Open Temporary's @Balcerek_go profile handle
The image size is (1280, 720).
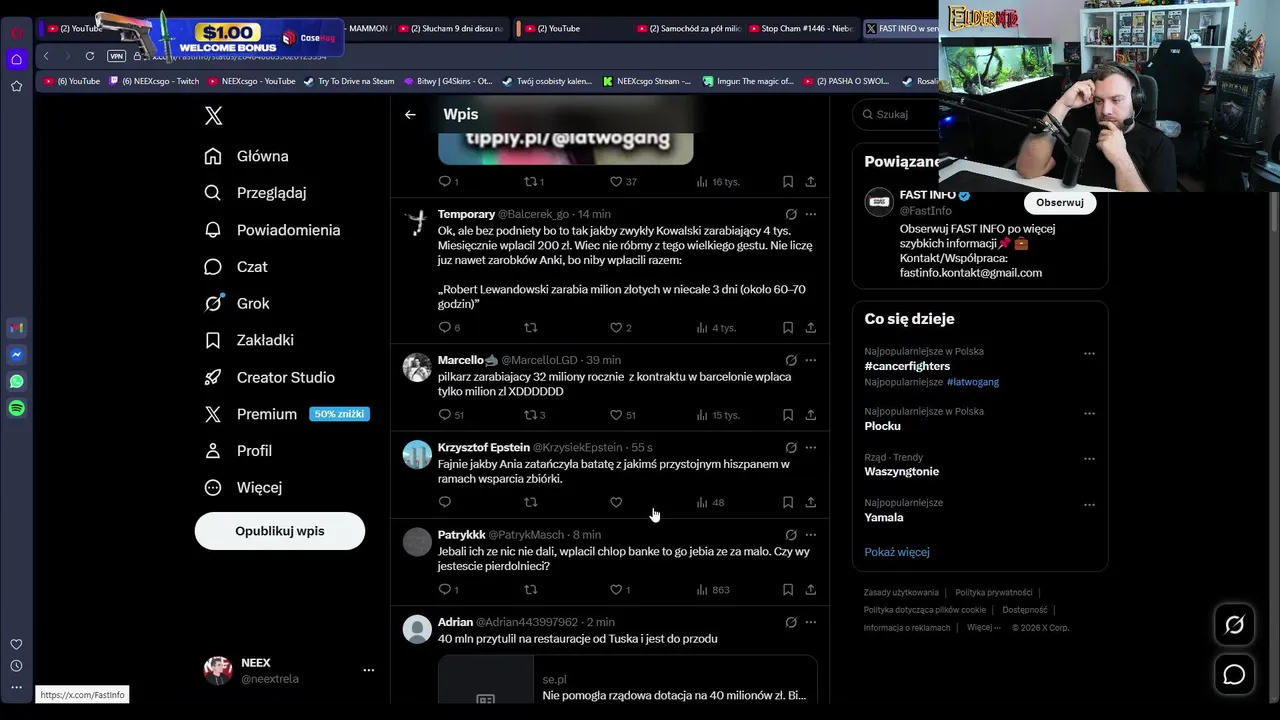click(x=533, y=214)
